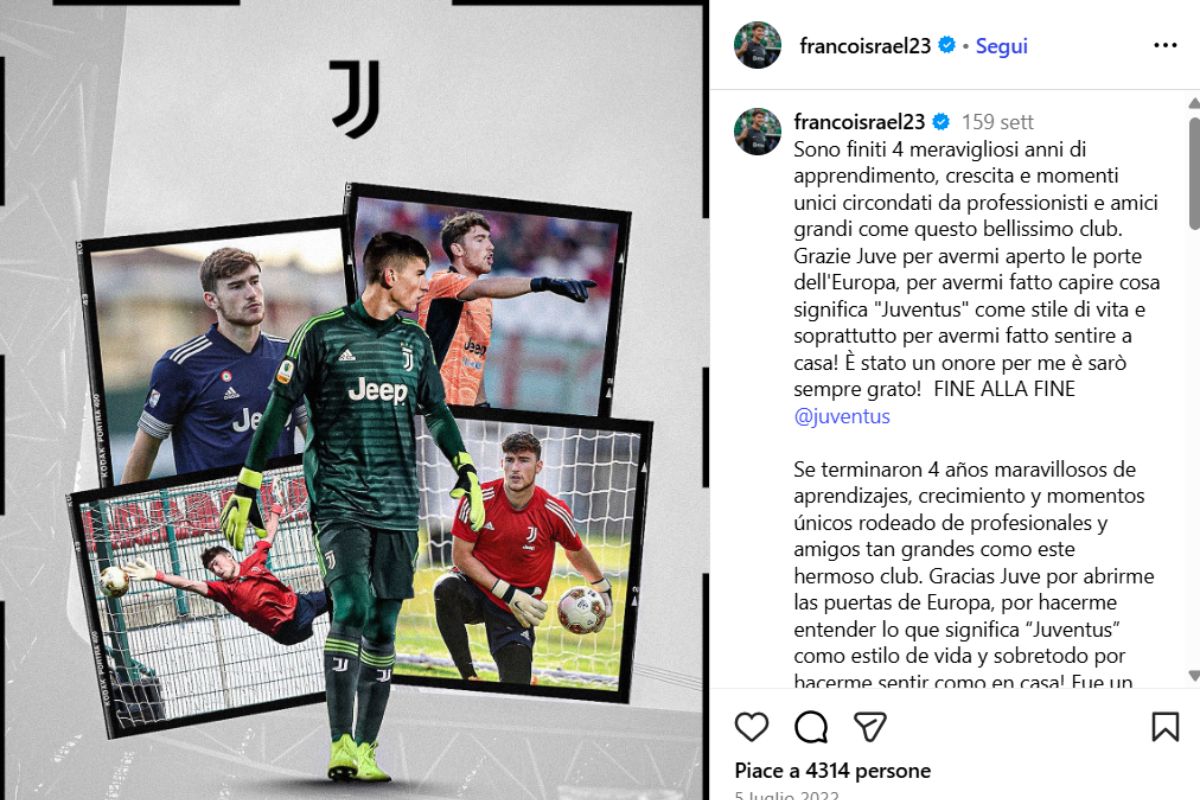Open comments with the speech bubble icon
The width and height of the screenshot is (1200, 800).
[x=811, y=726]
